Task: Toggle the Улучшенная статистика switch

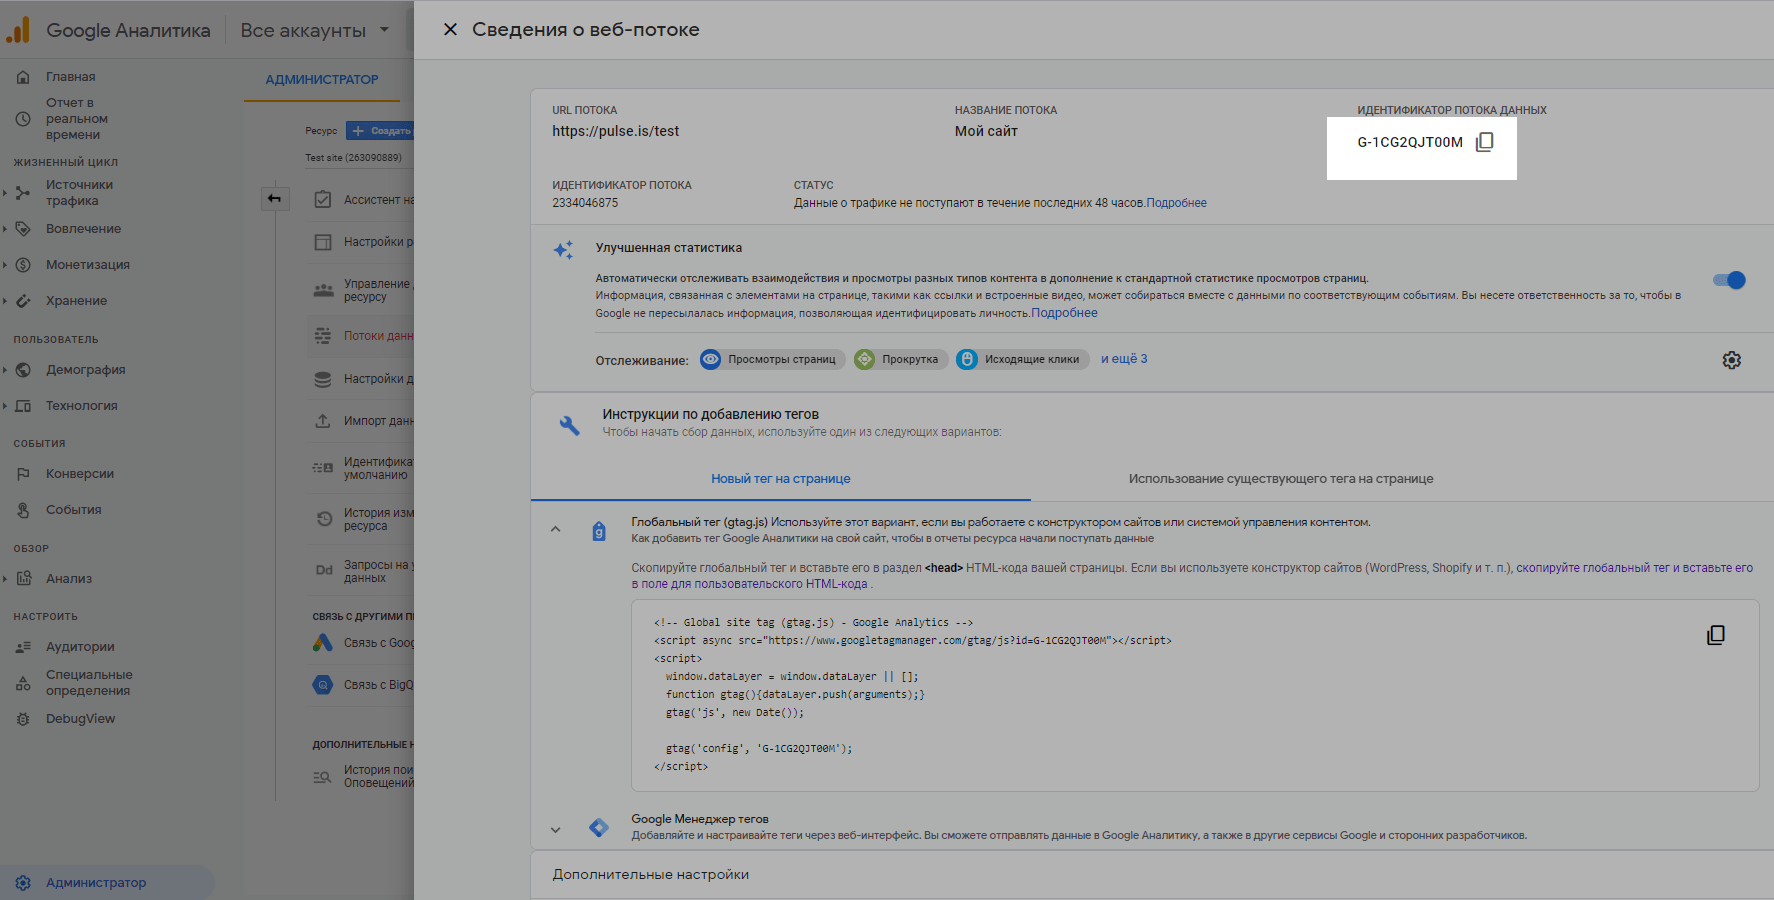Action: point(1729,280)
